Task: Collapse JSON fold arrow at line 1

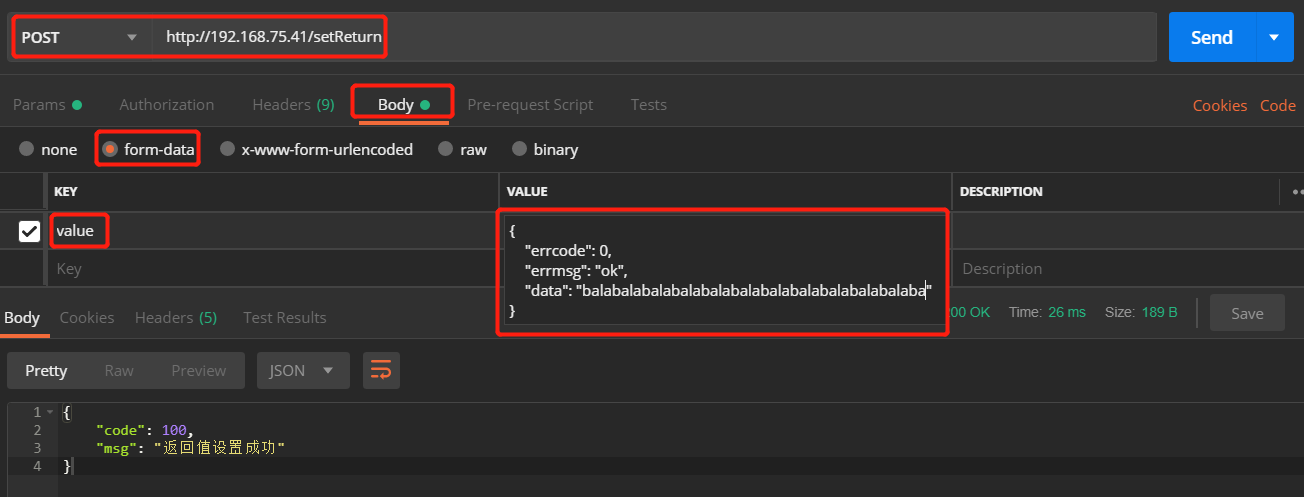Action: pyautogui.click(x=50, y=412)
